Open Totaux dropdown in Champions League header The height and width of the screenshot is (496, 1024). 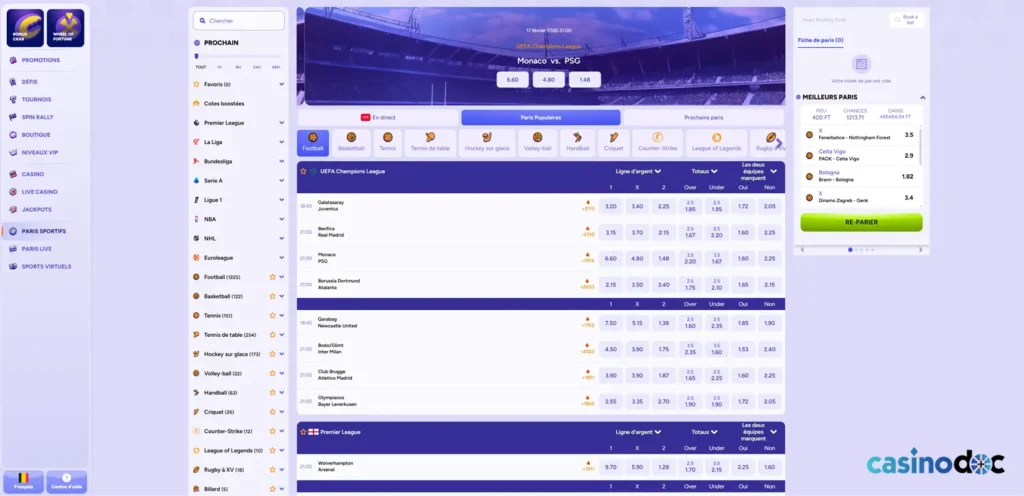click(x=705, y=171)
